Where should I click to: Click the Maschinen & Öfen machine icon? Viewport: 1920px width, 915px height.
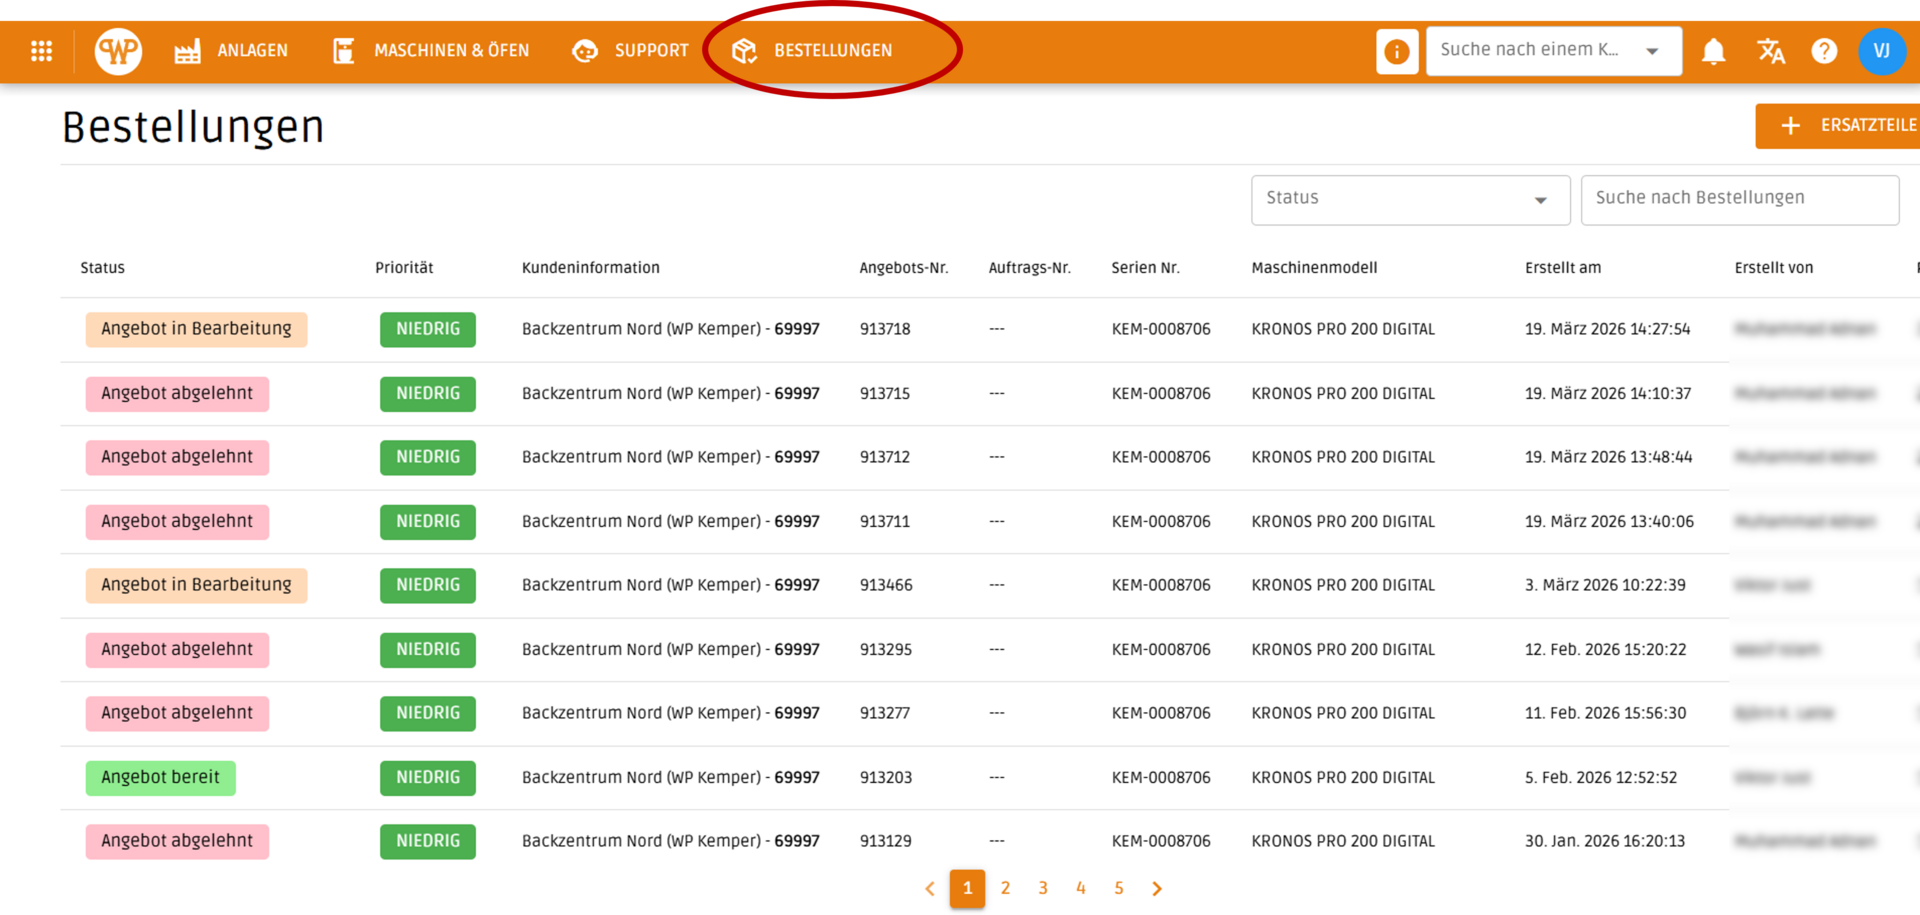click(344, 51)
